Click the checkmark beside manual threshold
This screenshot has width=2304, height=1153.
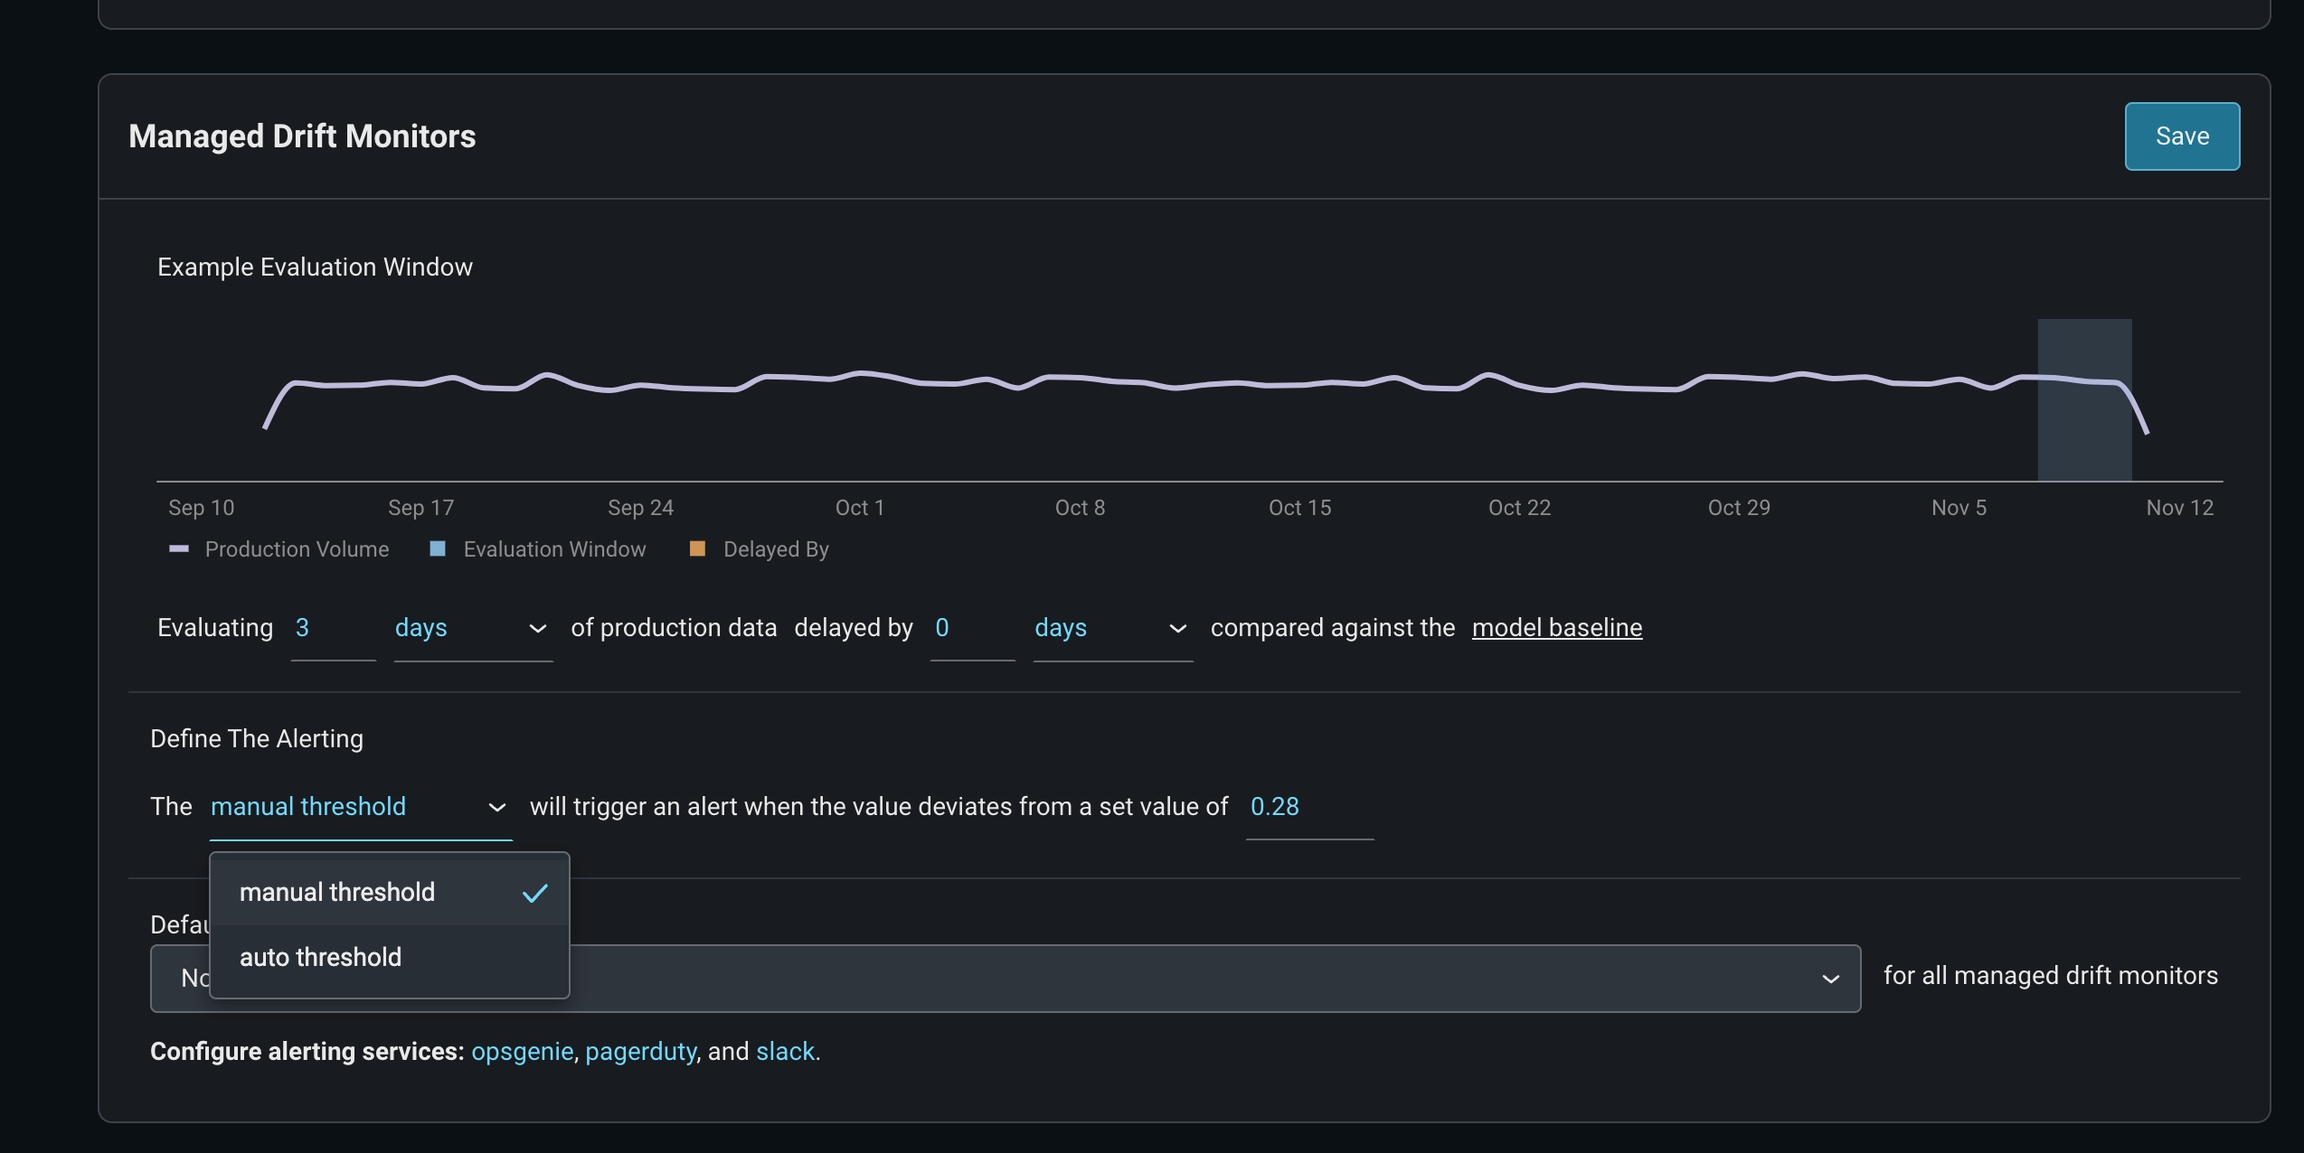coord(535,893)
